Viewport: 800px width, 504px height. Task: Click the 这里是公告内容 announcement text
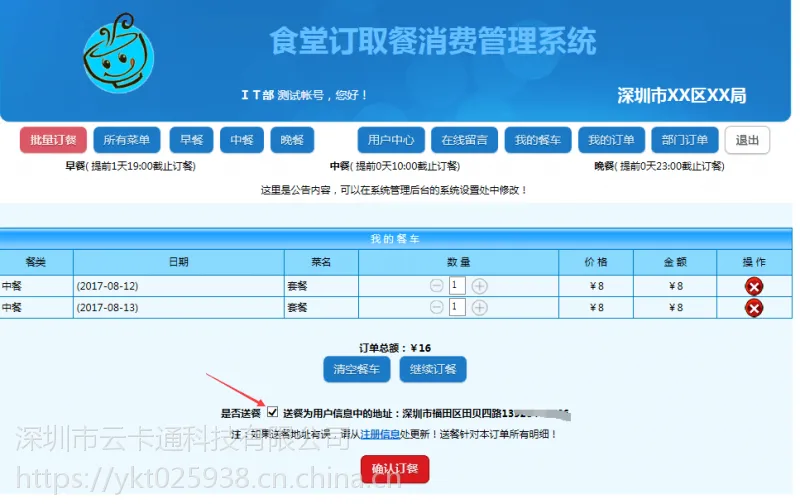pyautogui.click(x=393, y=190)
